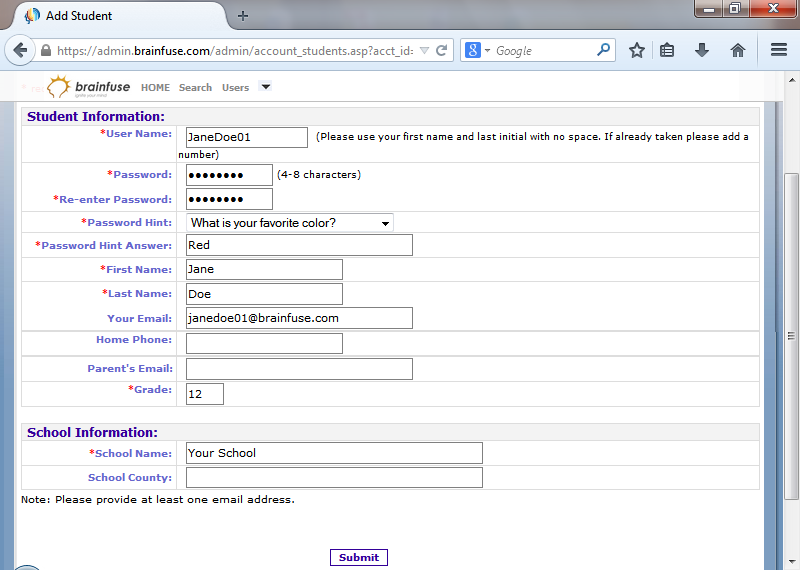Click the 'Note: Please provide' text

(158, 500)
